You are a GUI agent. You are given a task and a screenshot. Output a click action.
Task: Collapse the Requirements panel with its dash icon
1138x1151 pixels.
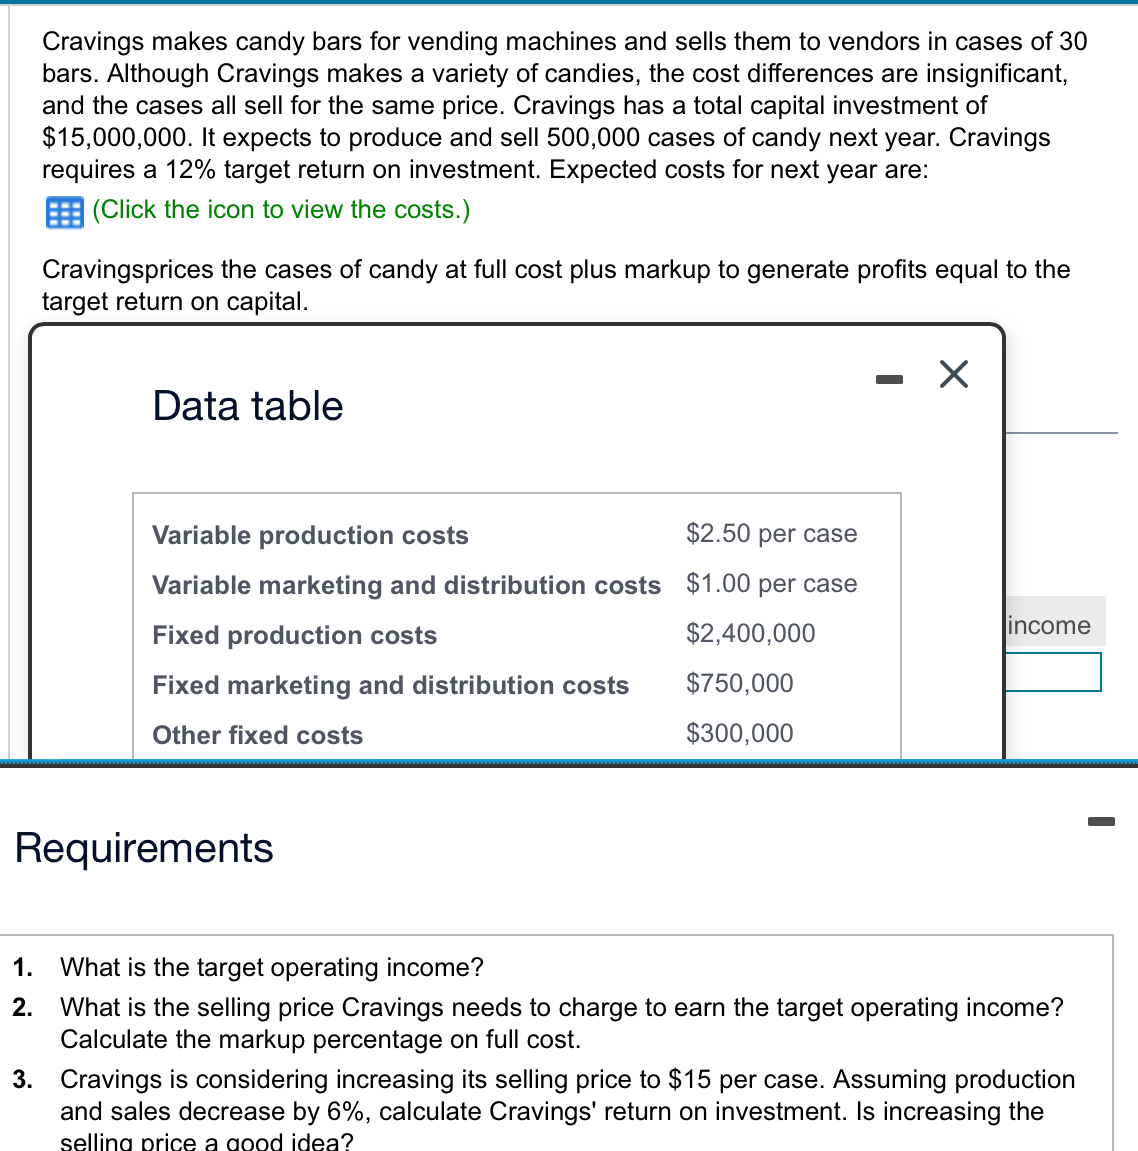1102,820
